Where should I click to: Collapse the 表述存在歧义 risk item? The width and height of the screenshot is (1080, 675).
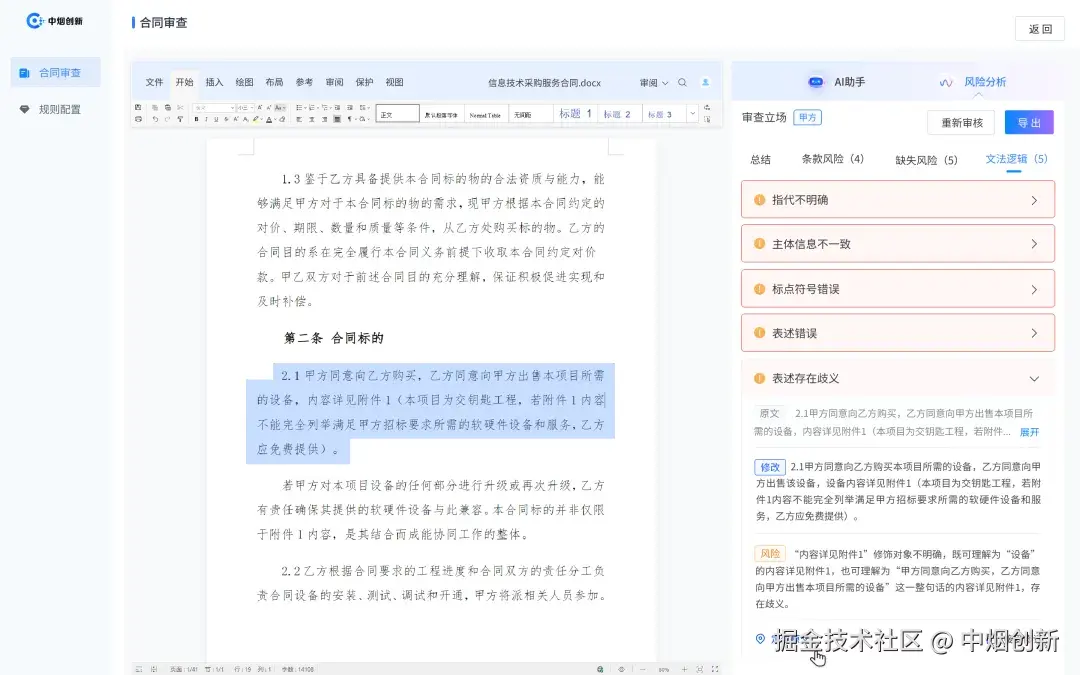tap(896, 378)
